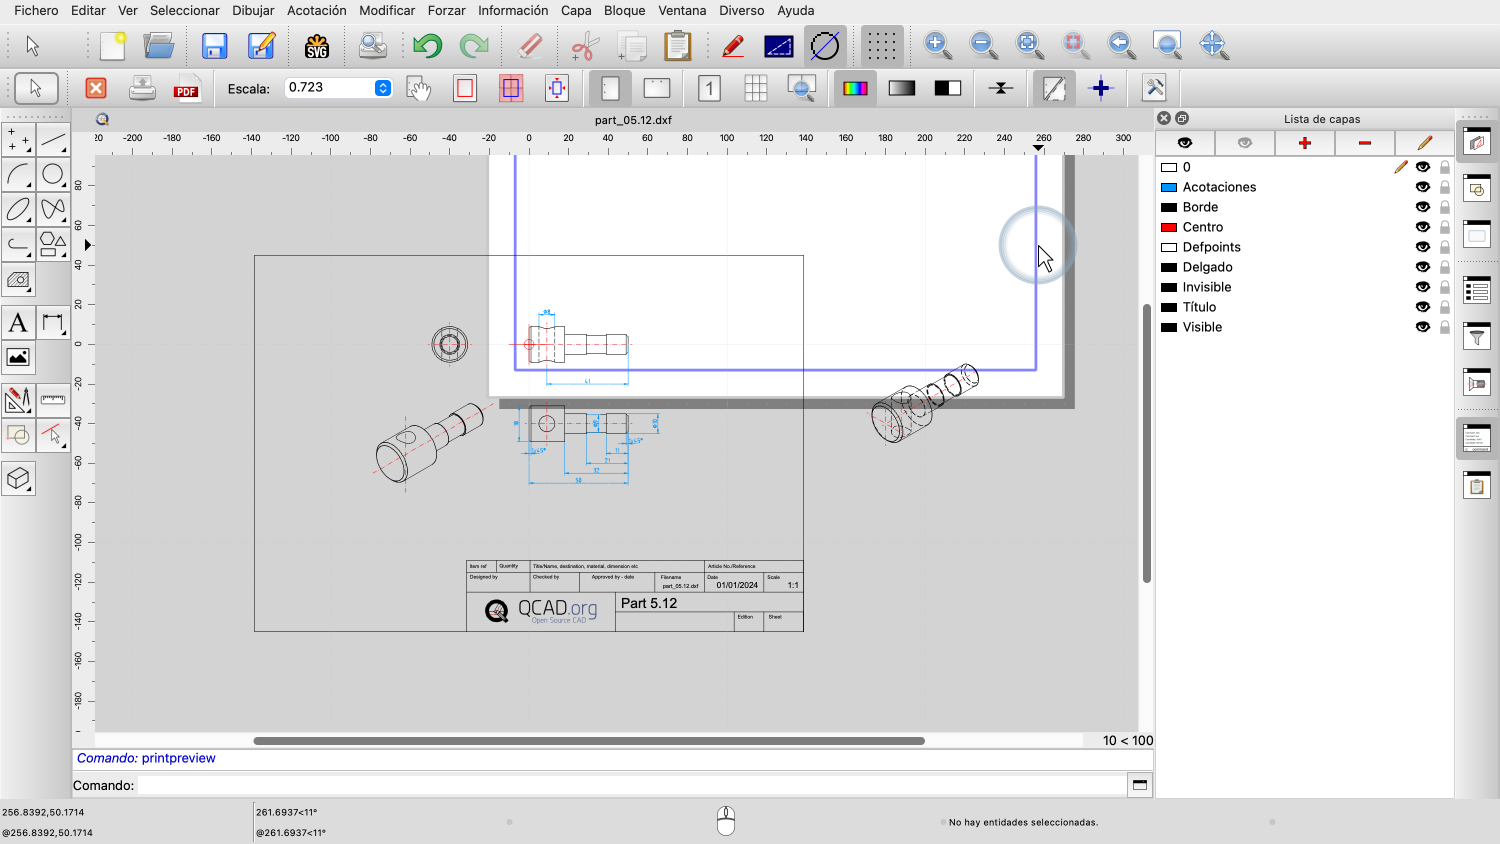This screenshot has height=844, width=1500.
Task: Hide the Acotaciones layer
Action: coord(1422,187)
